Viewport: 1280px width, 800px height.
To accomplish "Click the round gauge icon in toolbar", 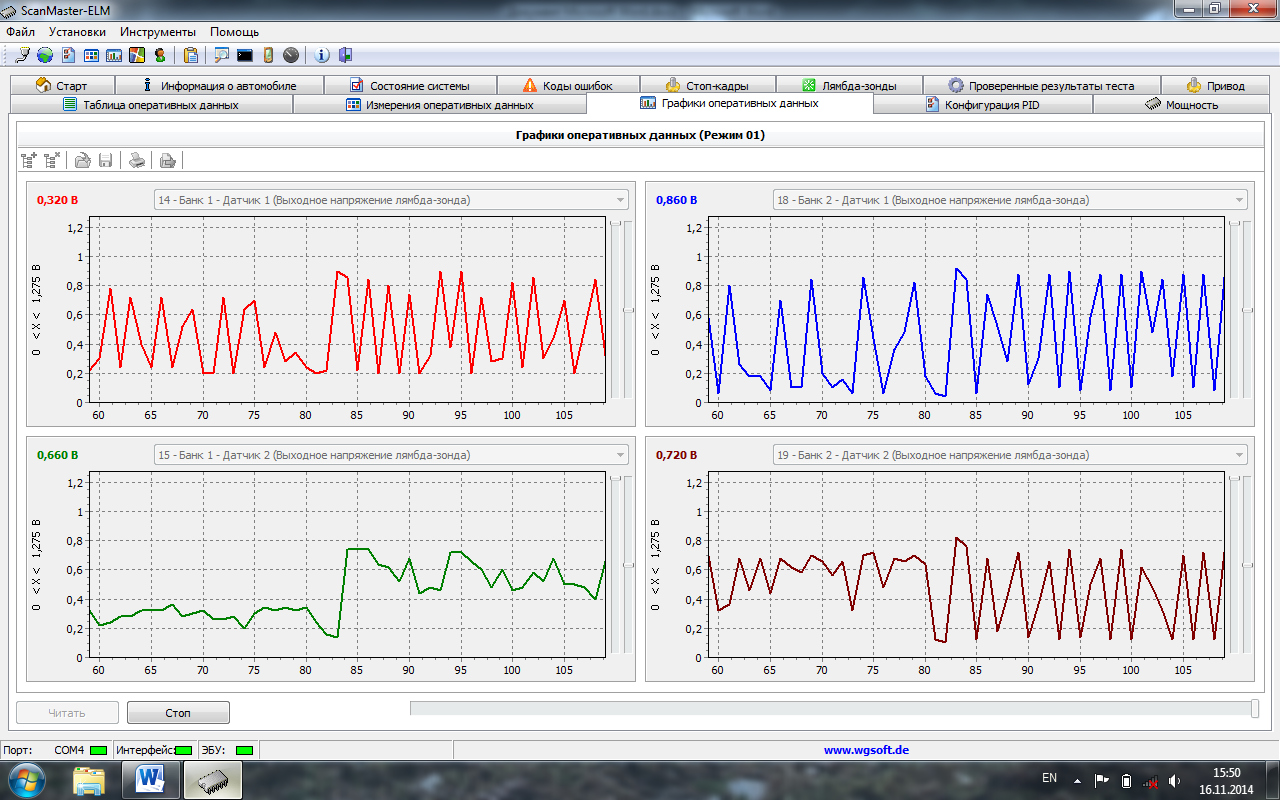I will tap(291, 55).
